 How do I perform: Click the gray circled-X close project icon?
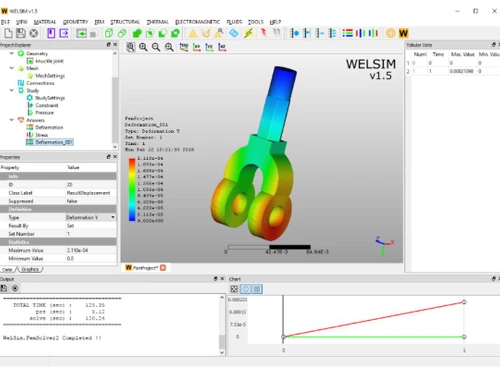pos(33,33)
